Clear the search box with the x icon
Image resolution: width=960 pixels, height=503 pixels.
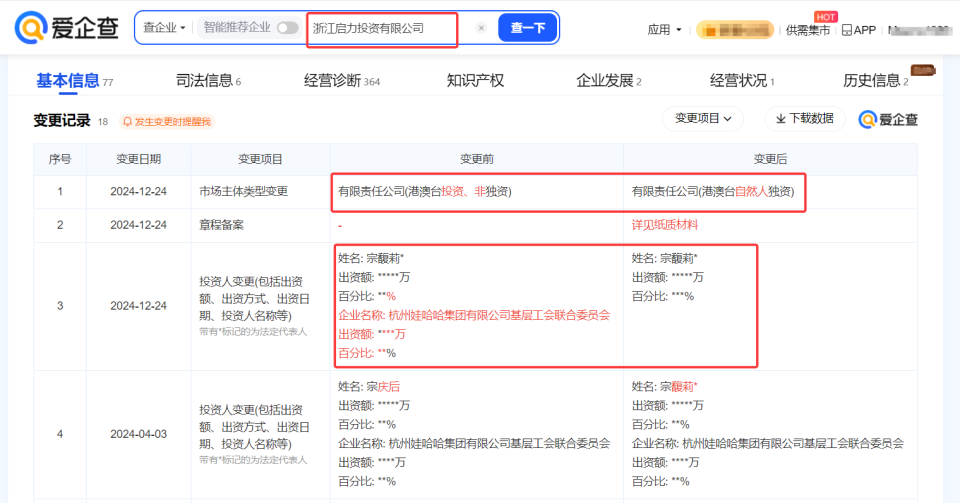pyautogui.click(x=481, y=28)
